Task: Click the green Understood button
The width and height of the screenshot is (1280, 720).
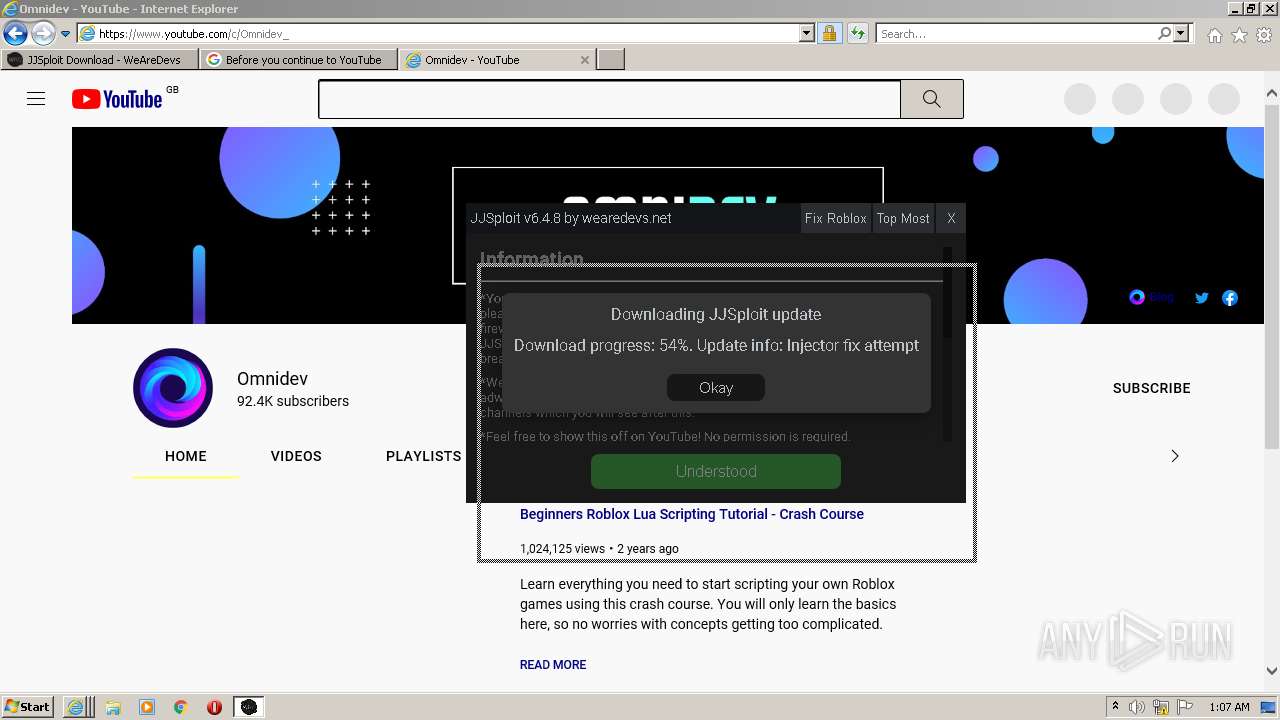Action: pos(716,471)
